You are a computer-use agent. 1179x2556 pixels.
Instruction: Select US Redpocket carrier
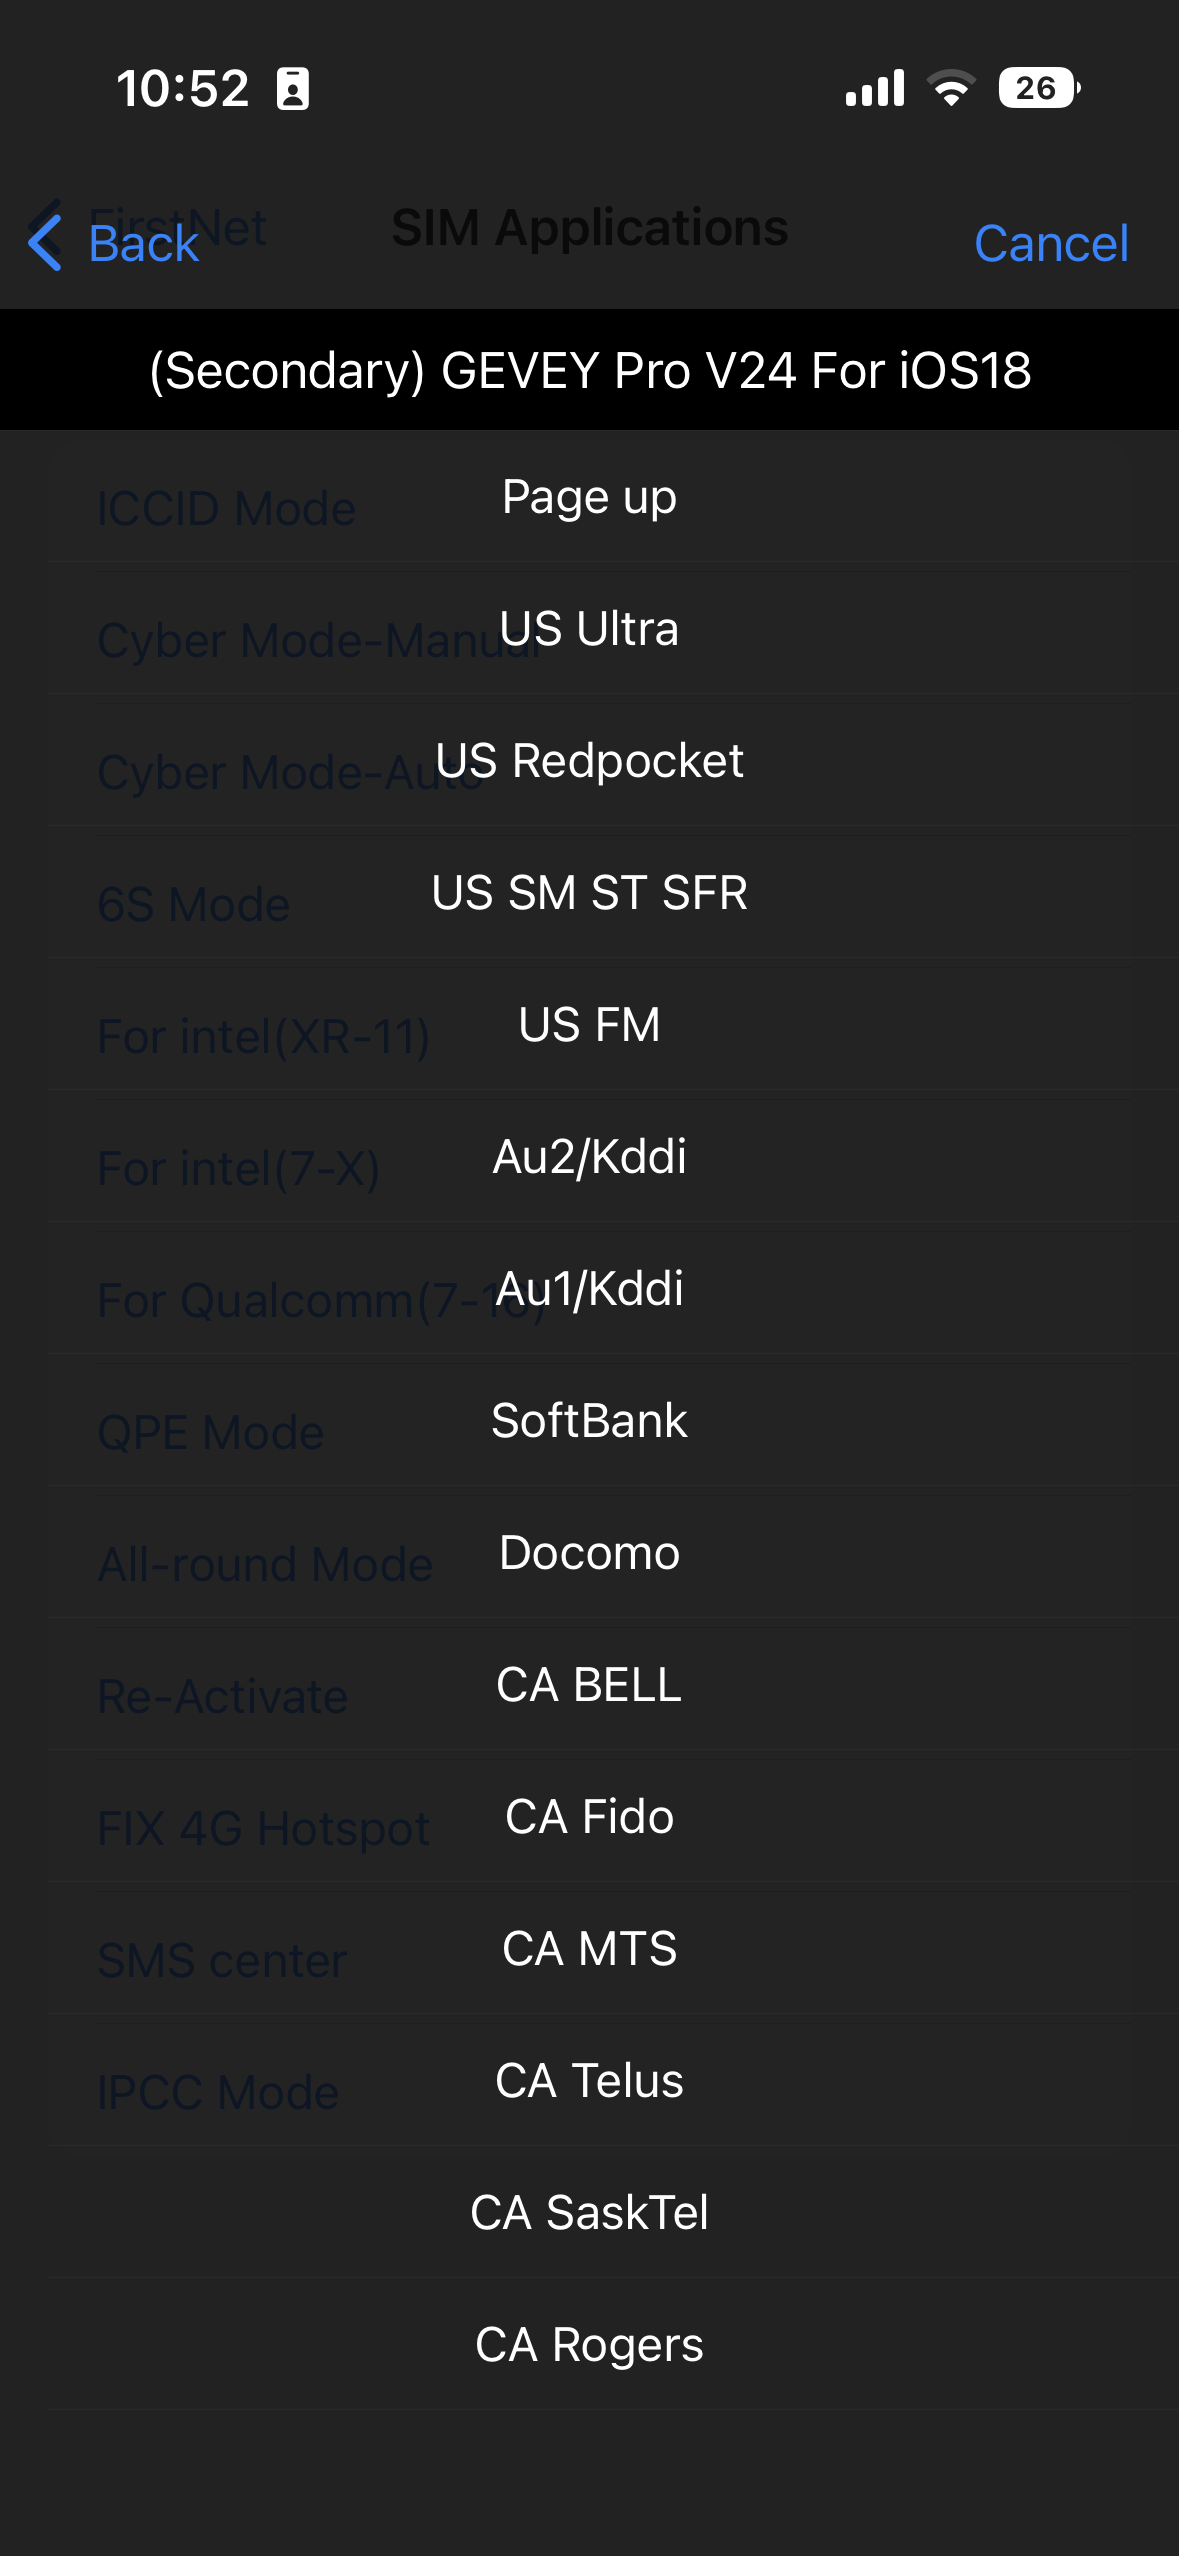pyautogui.click(x=589, y=761)
